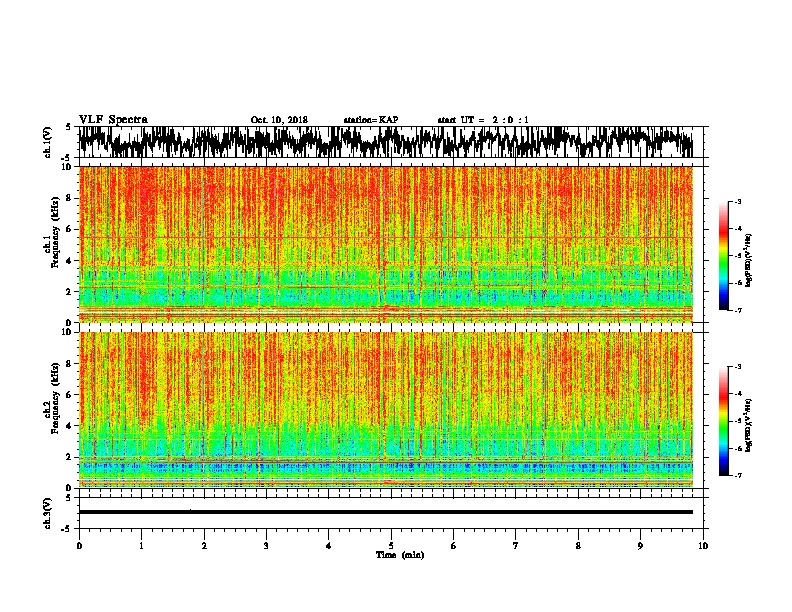Click the '10' label ending the time axis
Screen dimensions: 792x612
coord(703,546)
